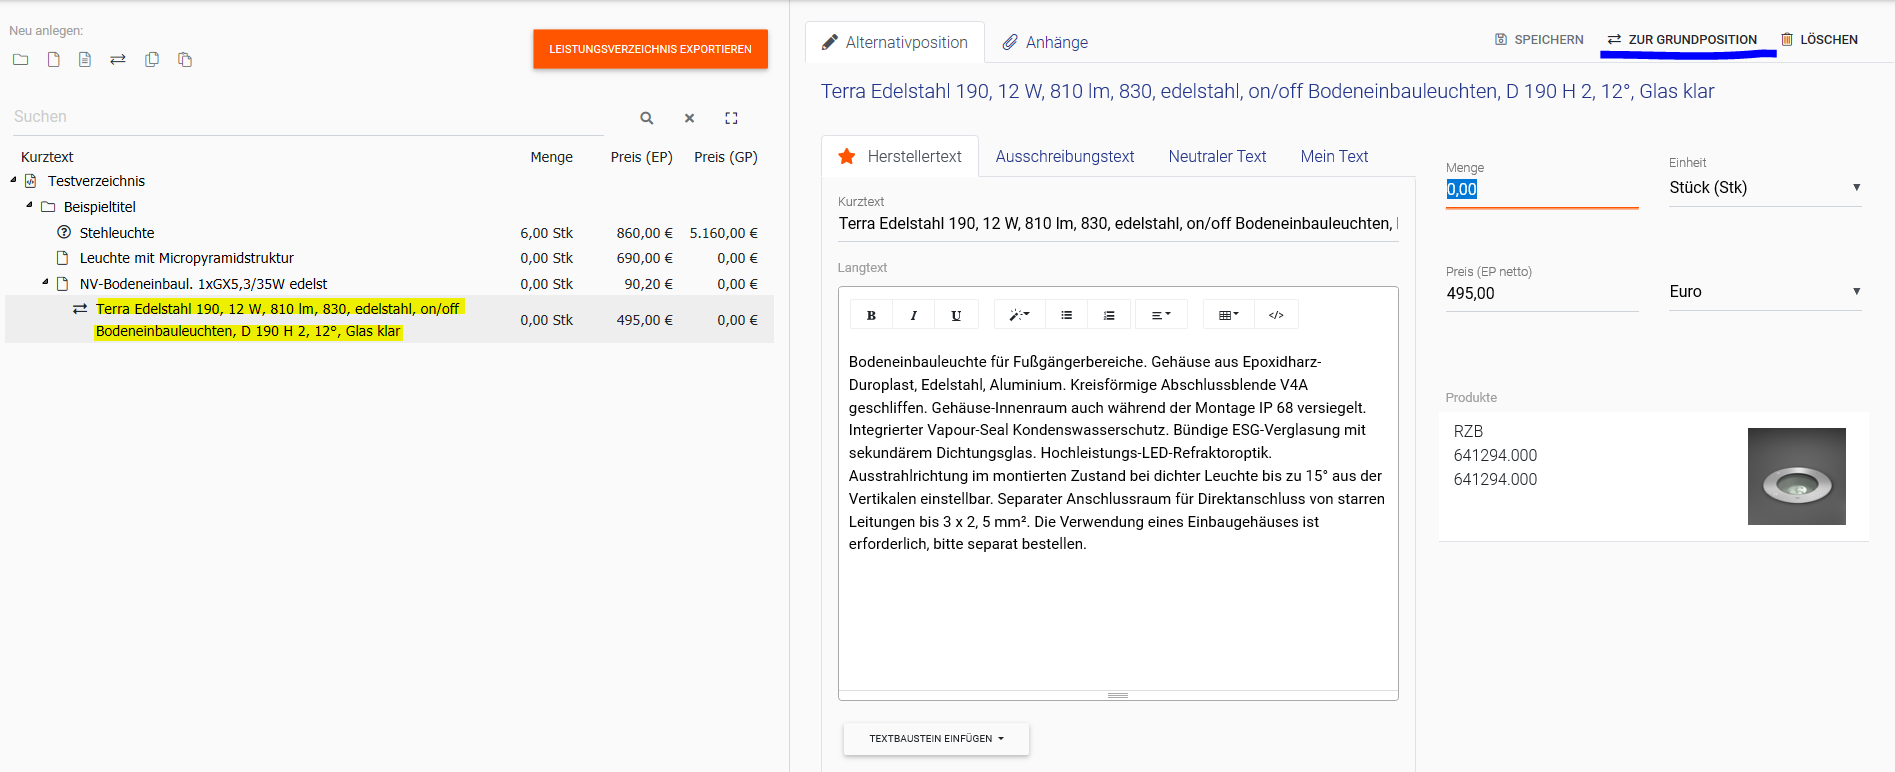Clear the search with the X icon

pyautogui.click(x=689, y=118)
